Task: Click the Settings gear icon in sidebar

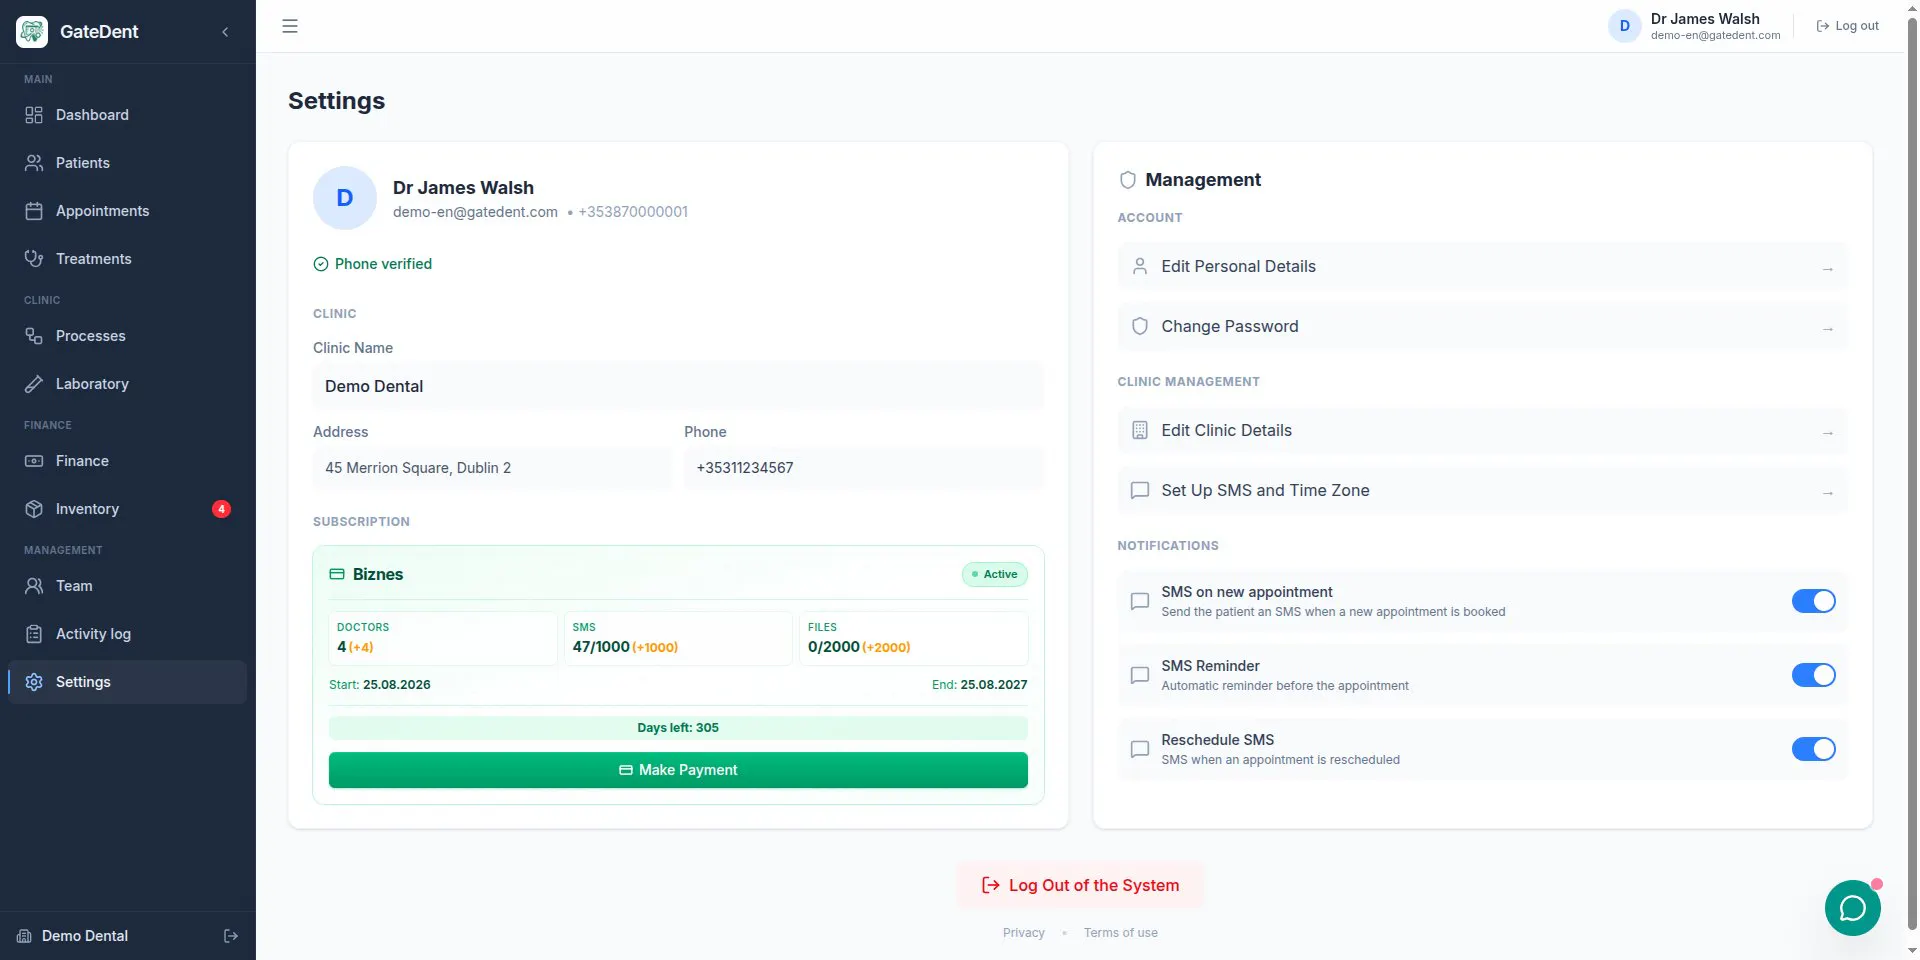Action: 34,682
